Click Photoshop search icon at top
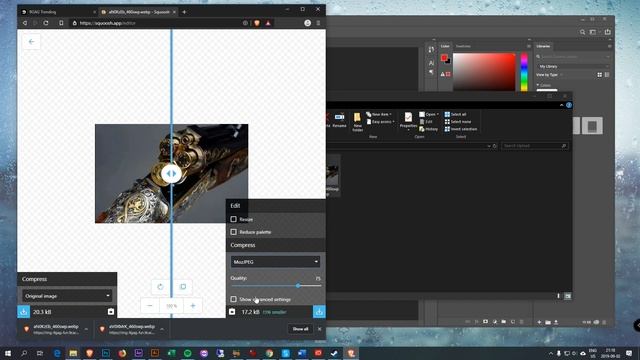The image size is (640, 360). point(582,32)
